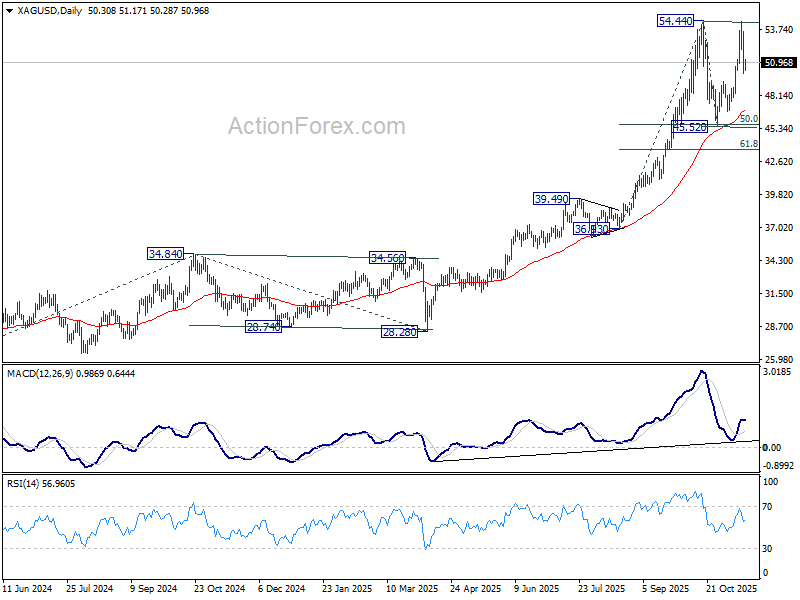Image resolution: width=800 pixels, height=600 pixels.
Task: Open the ActionForex.com watermark link
Action: [317, 127]
